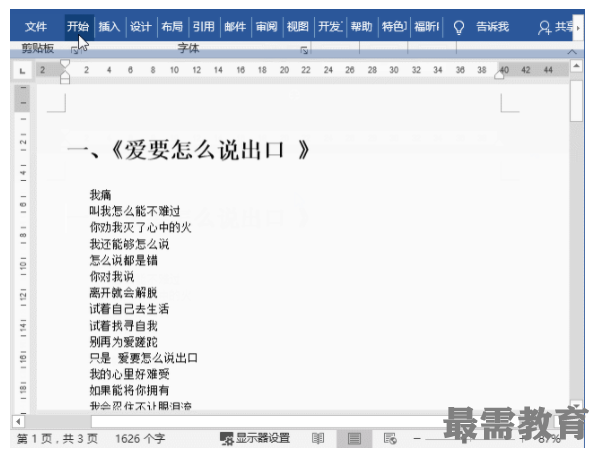595x463 pixels.
Task: Collapse the ribbon with the chevron
Action: (571, 52)
